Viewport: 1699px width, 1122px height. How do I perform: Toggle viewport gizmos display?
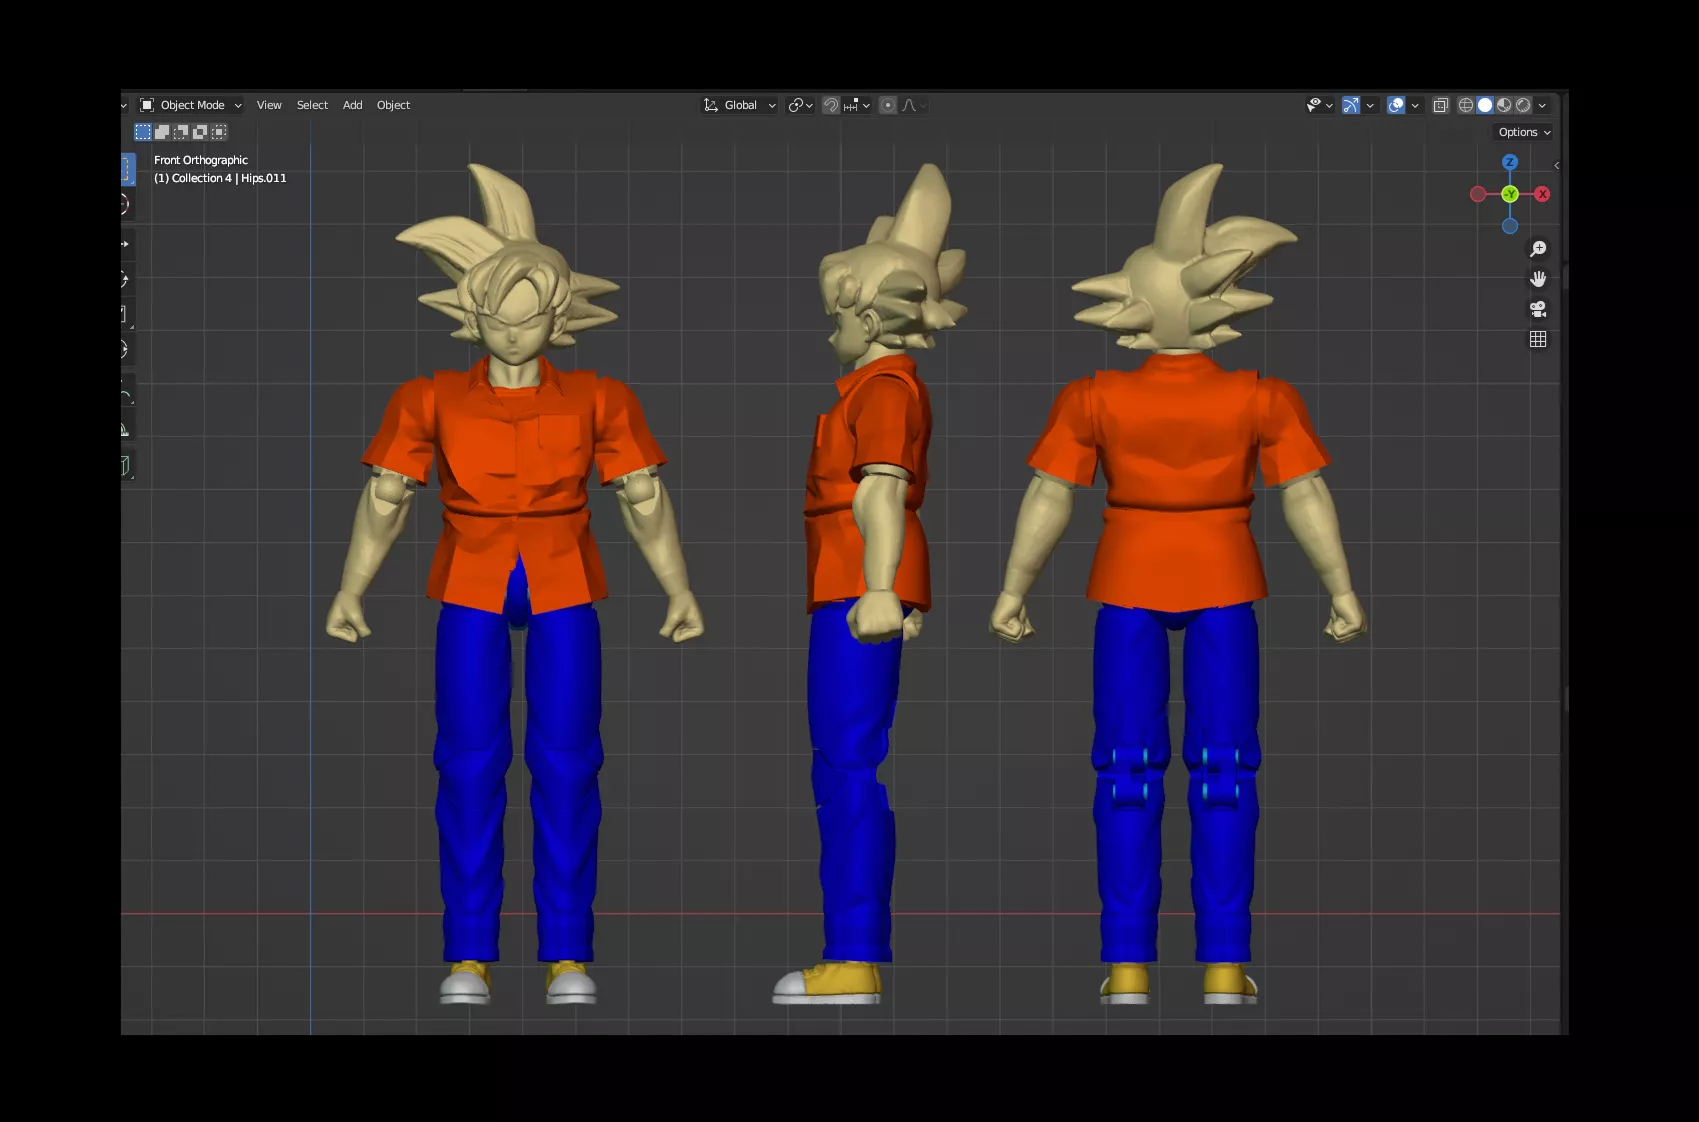point(1351,105)
